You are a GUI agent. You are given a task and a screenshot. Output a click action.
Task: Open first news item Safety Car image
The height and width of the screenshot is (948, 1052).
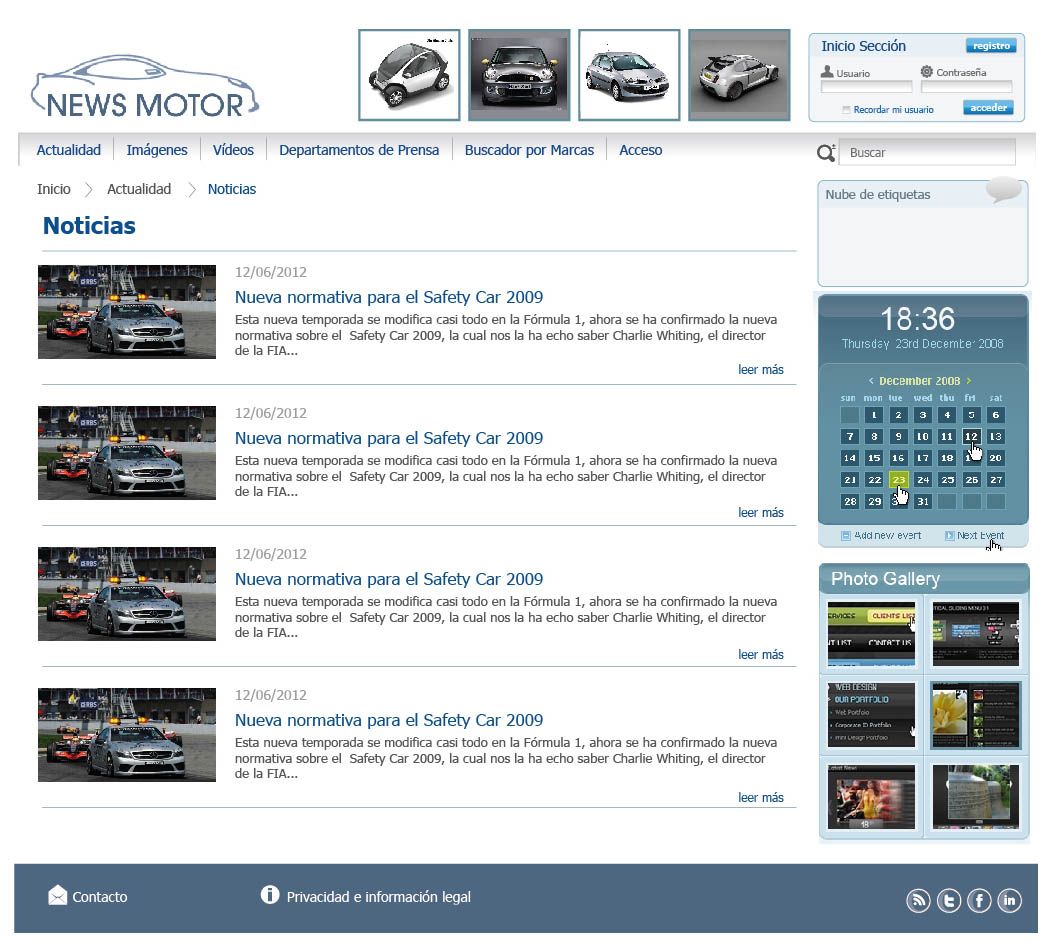(x=127, y=312)
